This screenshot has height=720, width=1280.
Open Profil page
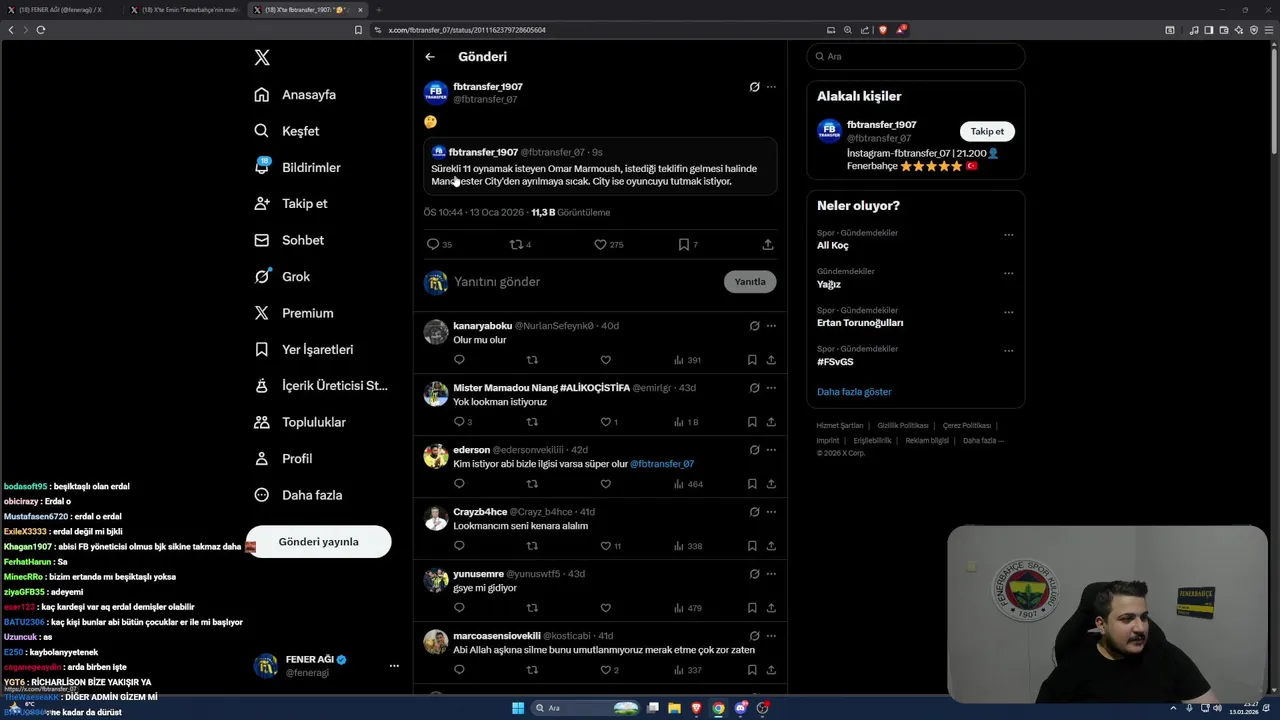click(283, 458)
